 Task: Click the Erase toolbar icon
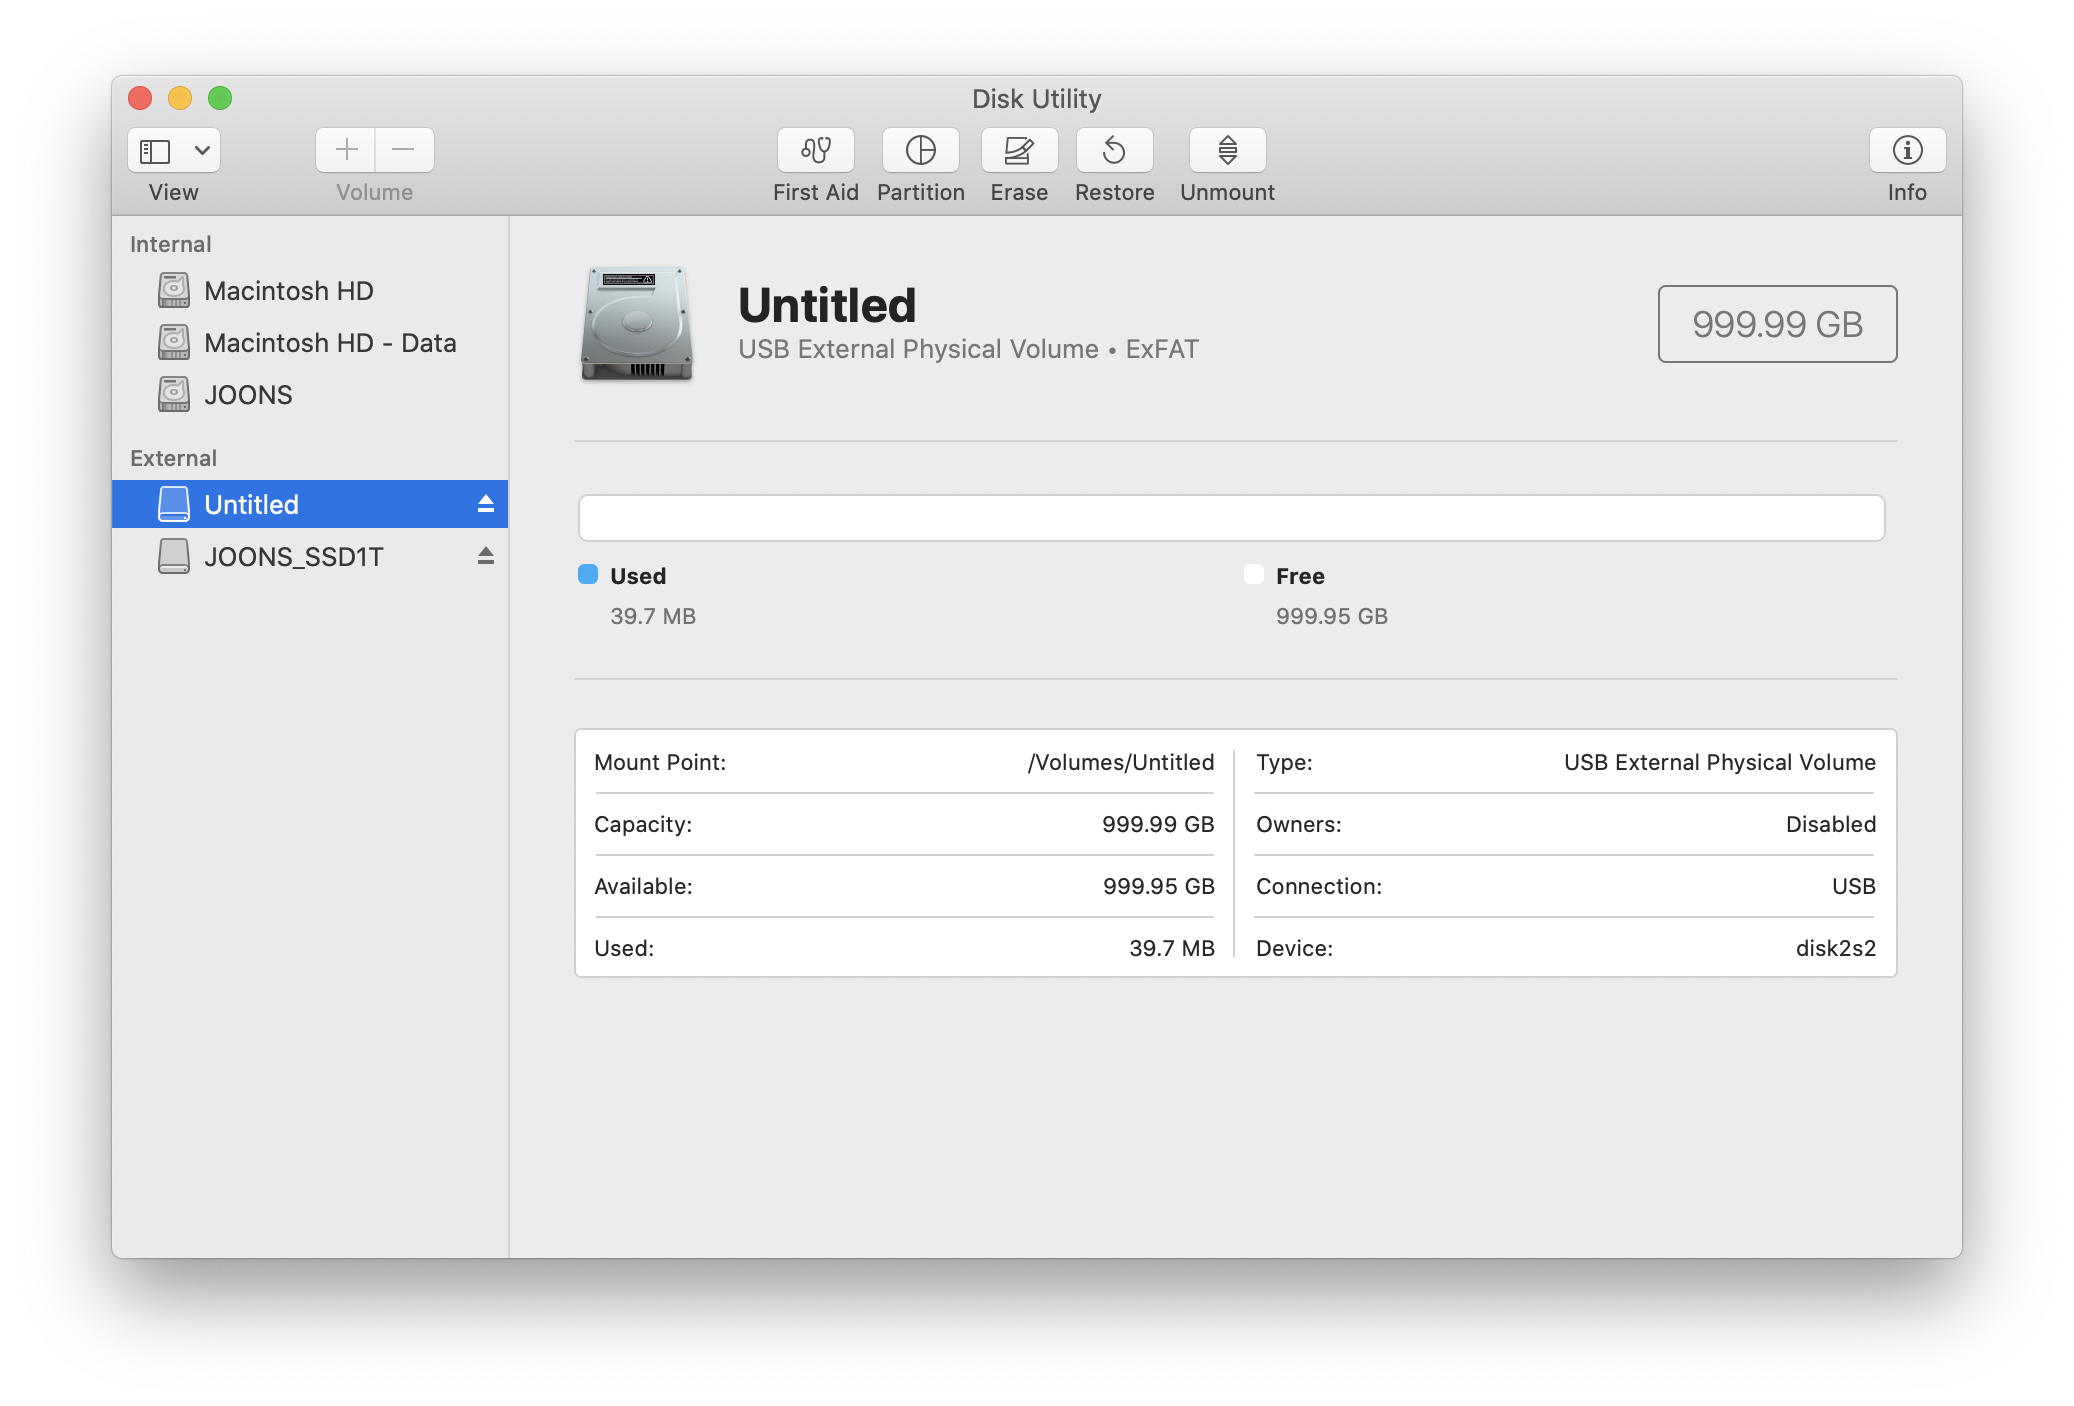[x=1018, y=150]
